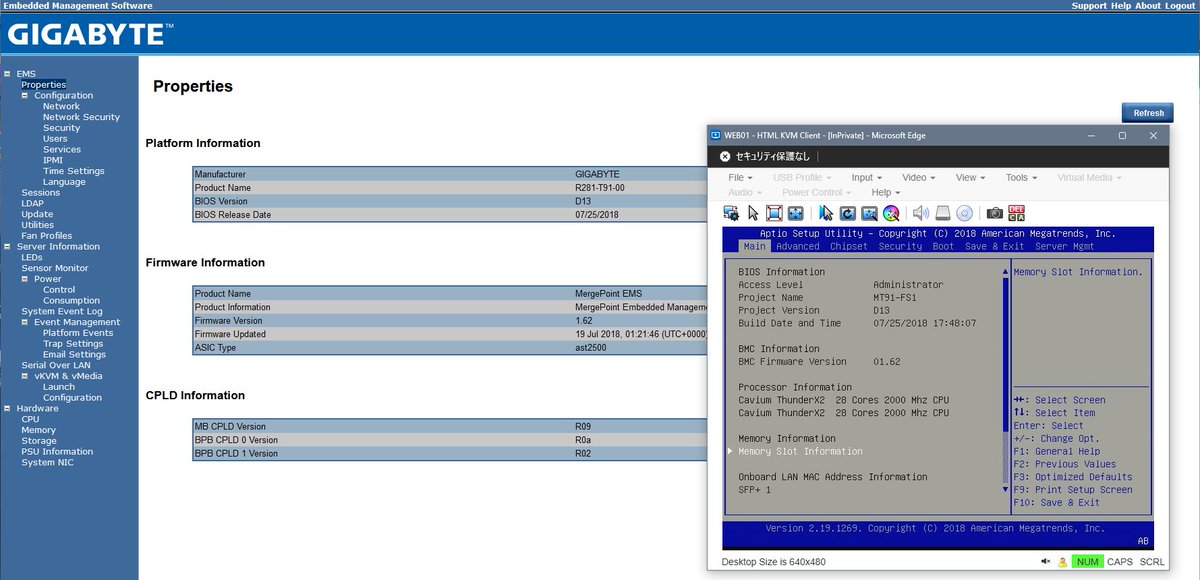Click the muted speaker icon in KVM status bar
Viewport: 1200px width, 580px height.
[x=1047, y=562]
